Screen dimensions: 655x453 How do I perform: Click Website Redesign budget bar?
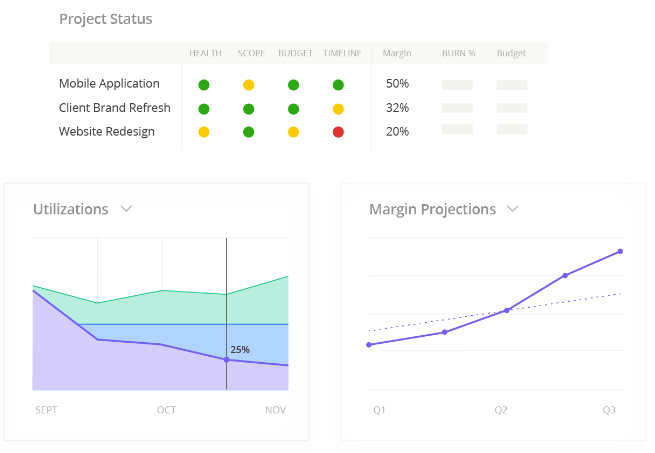coord(512,129)
